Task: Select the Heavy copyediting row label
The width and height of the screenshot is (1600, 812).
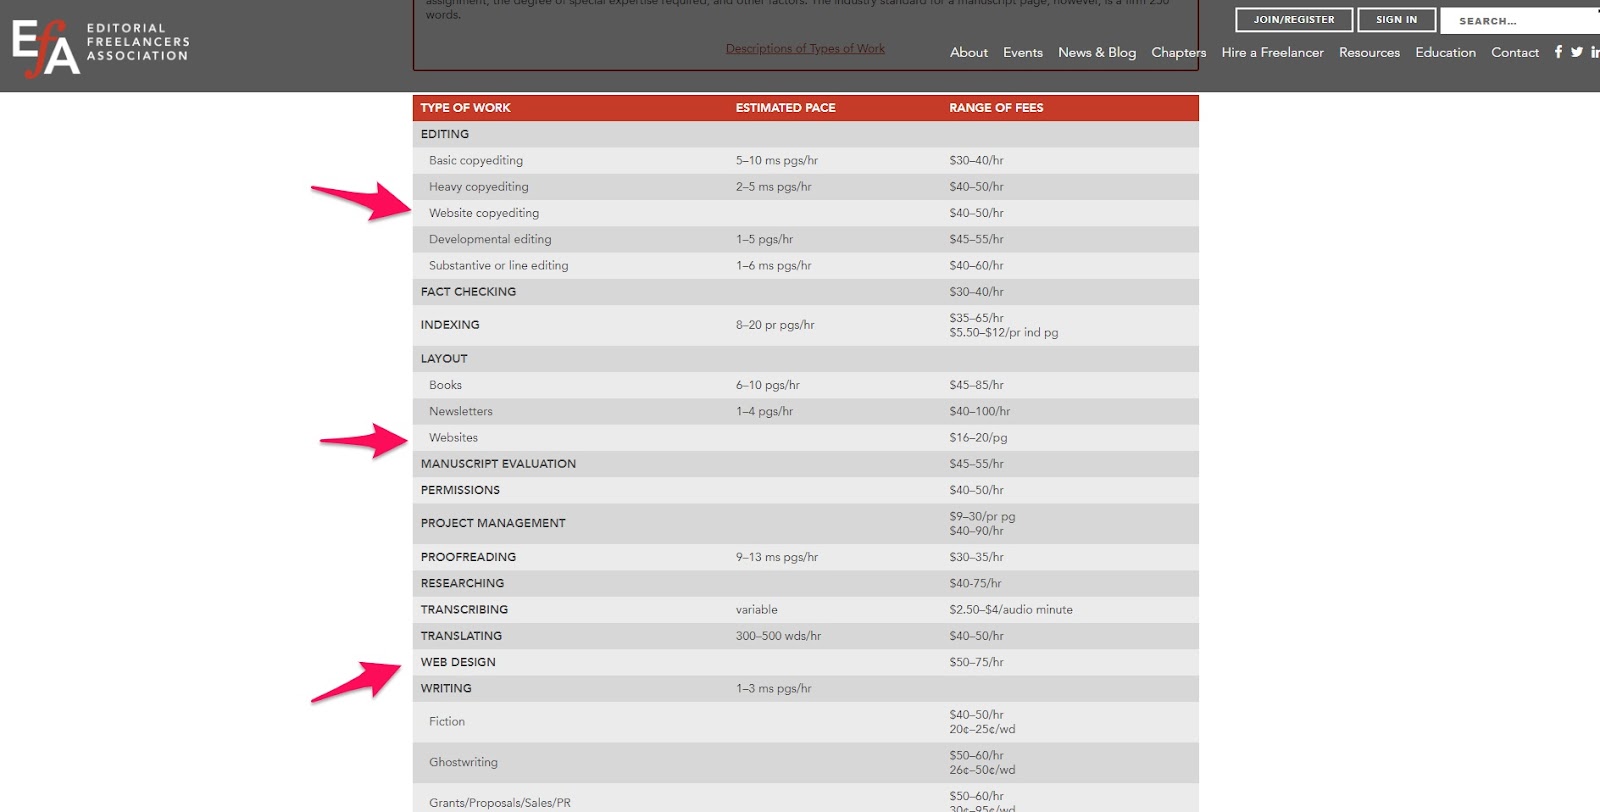Action: click(x=479, y=187)
